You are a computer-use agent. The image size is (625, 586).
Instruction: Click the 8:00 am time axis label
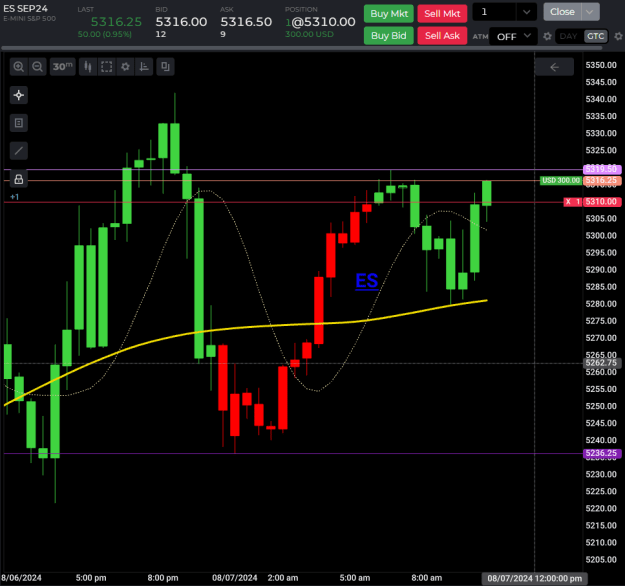click(426, 578)
